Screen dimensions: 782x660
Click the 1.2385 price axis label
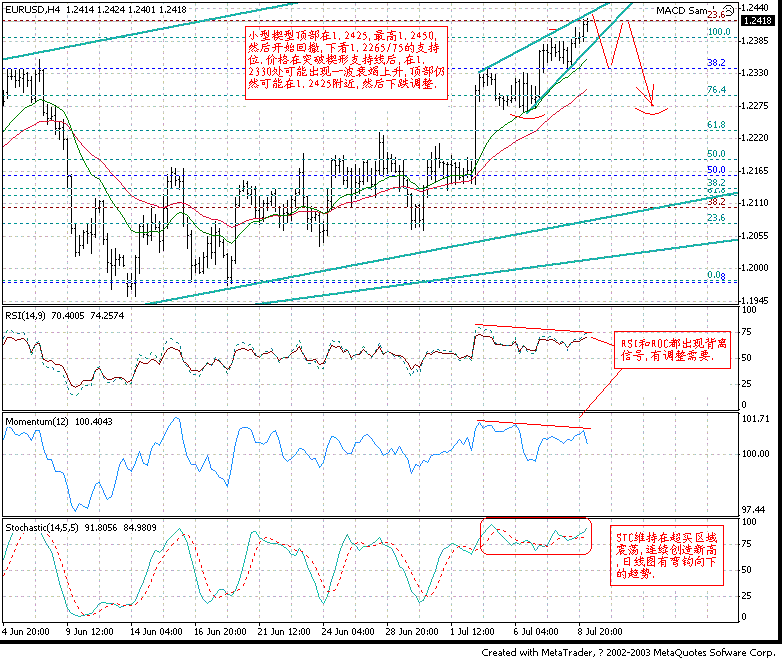tap(755, 40)
